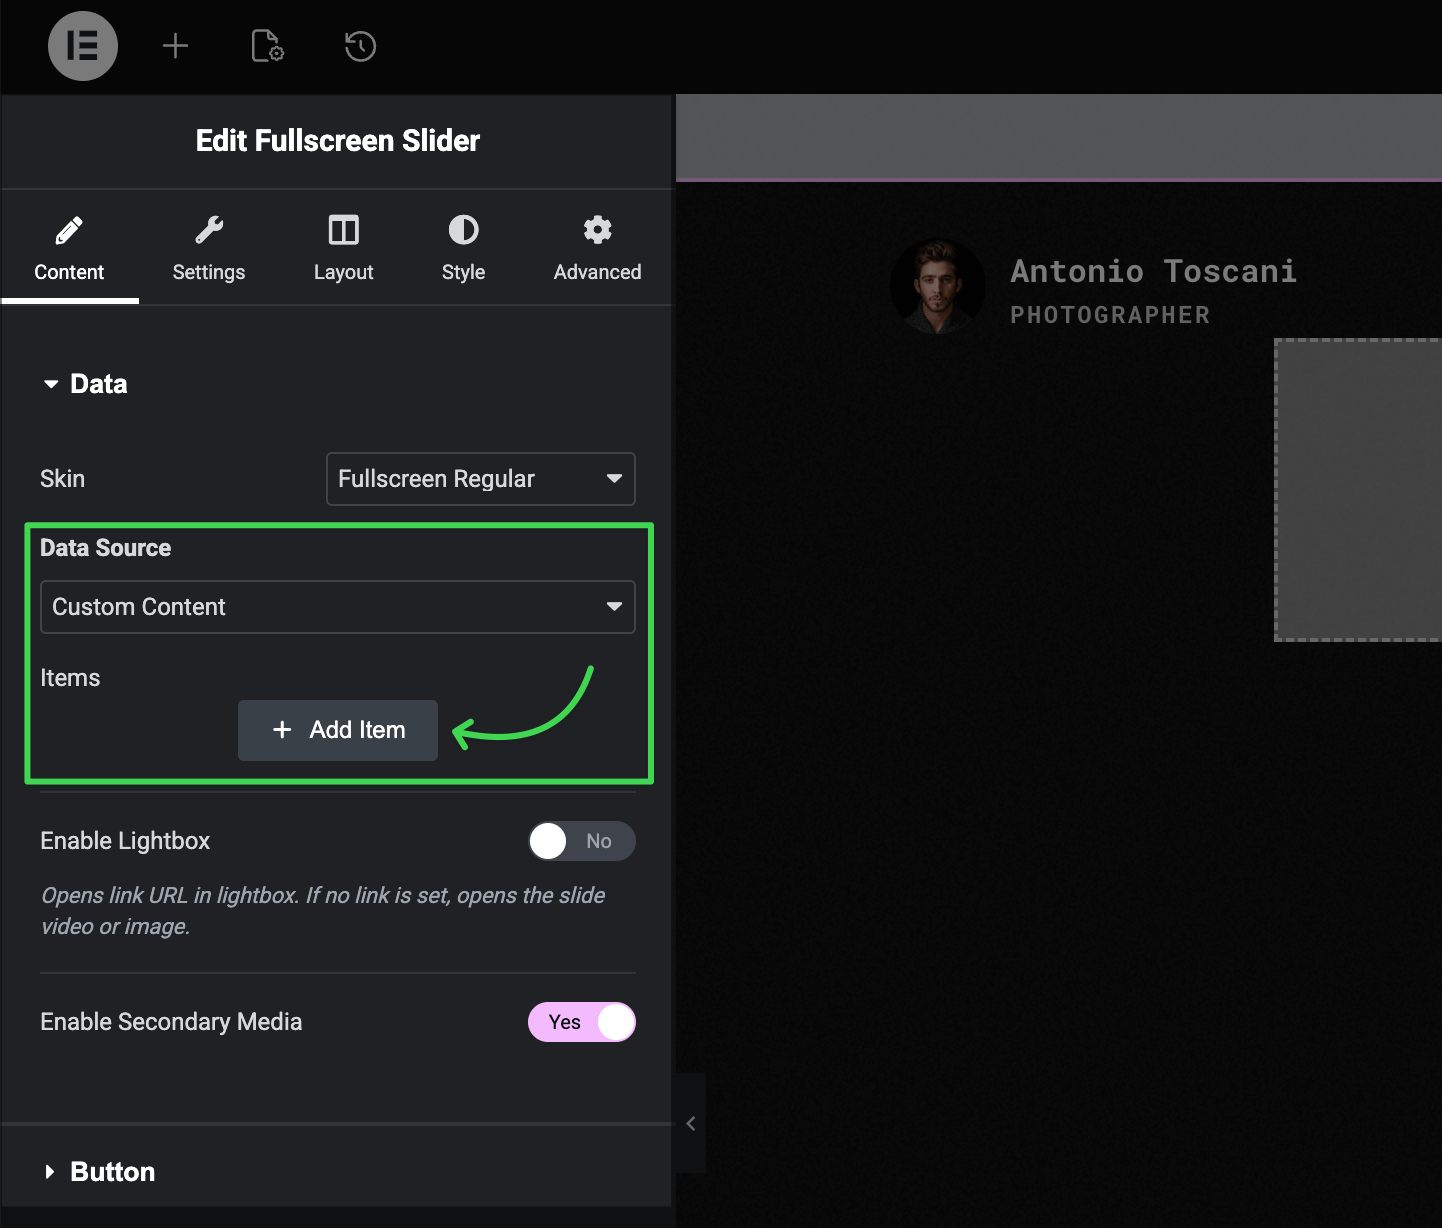Screen dimensions: 1442x1228
Task: Open the Skin dropdown
Action: coord(480,479)
